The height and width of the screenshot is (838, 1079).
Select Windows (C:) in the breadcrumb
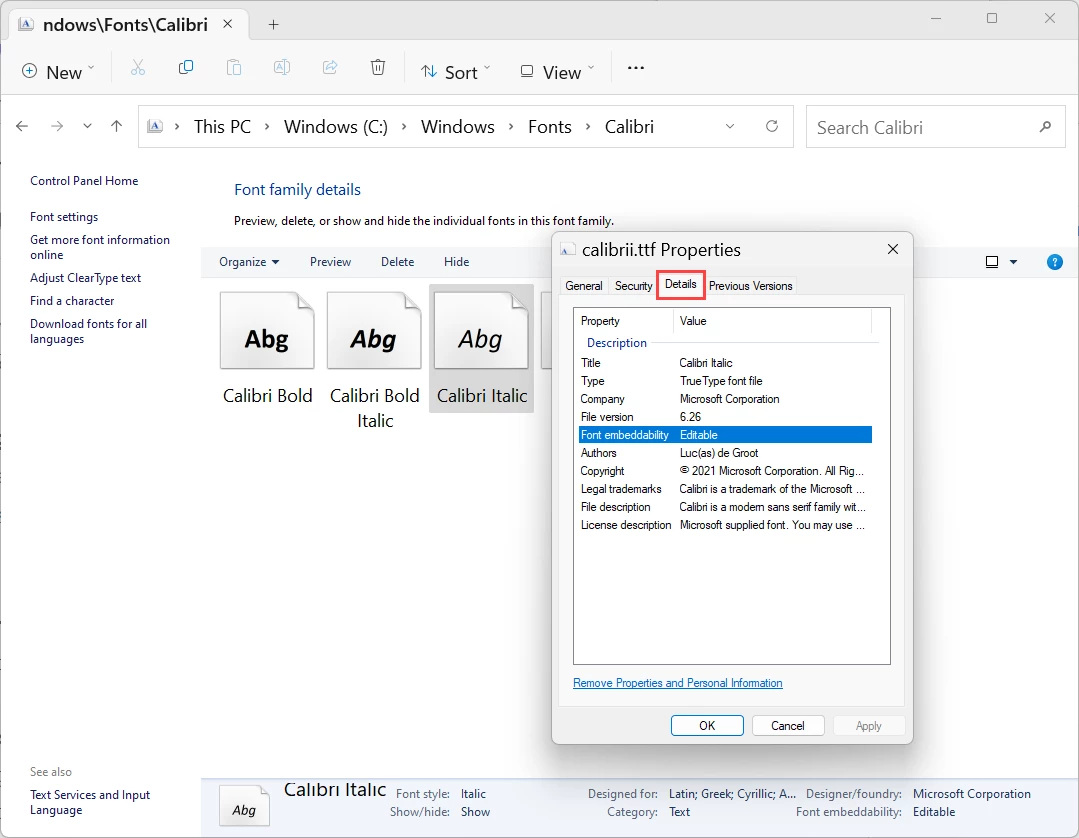(x=336, y=127)
